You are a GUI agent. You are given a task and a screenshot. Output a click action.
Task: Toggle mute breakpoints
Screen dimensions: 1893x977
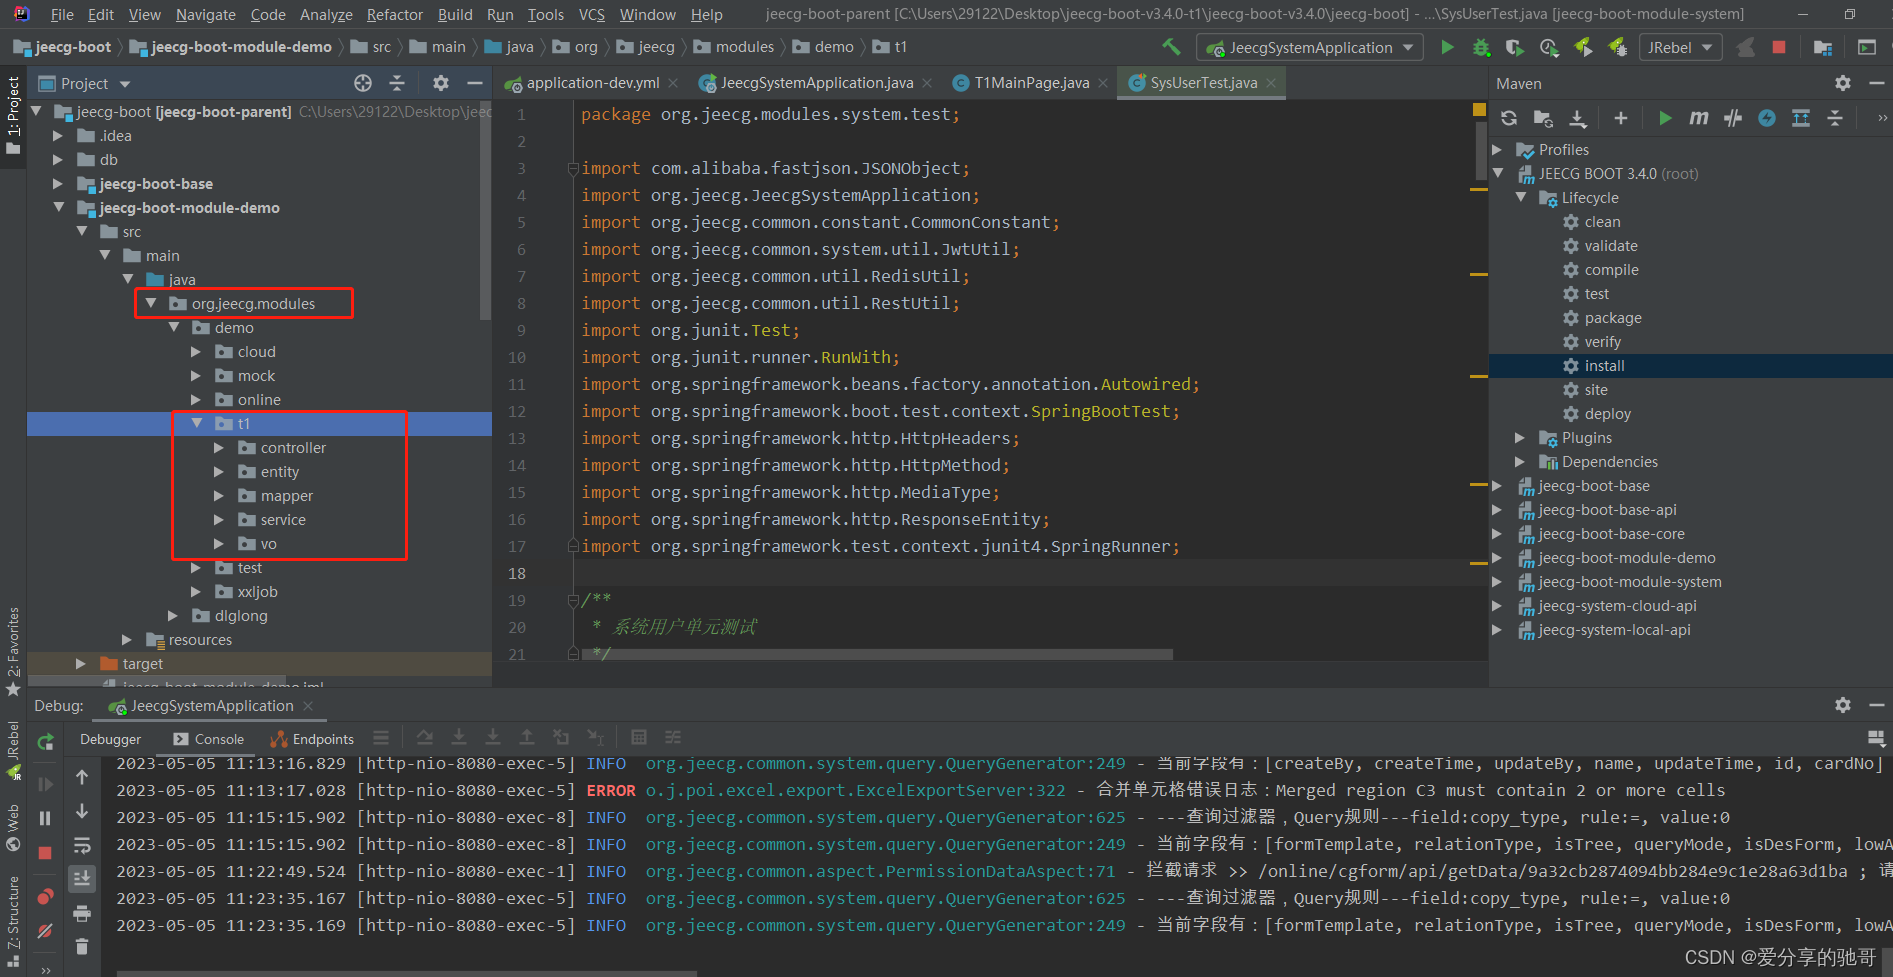click(x=45, y=931)
